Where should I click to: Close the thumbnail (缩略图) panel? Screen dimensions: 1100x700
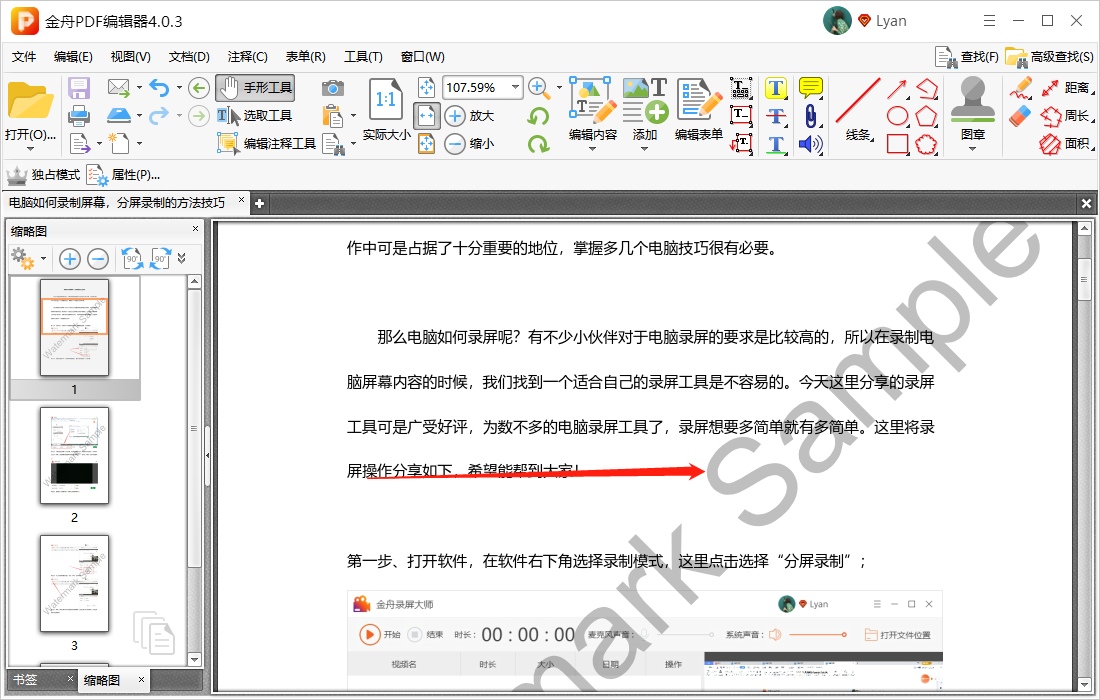(x=195, y=229)
